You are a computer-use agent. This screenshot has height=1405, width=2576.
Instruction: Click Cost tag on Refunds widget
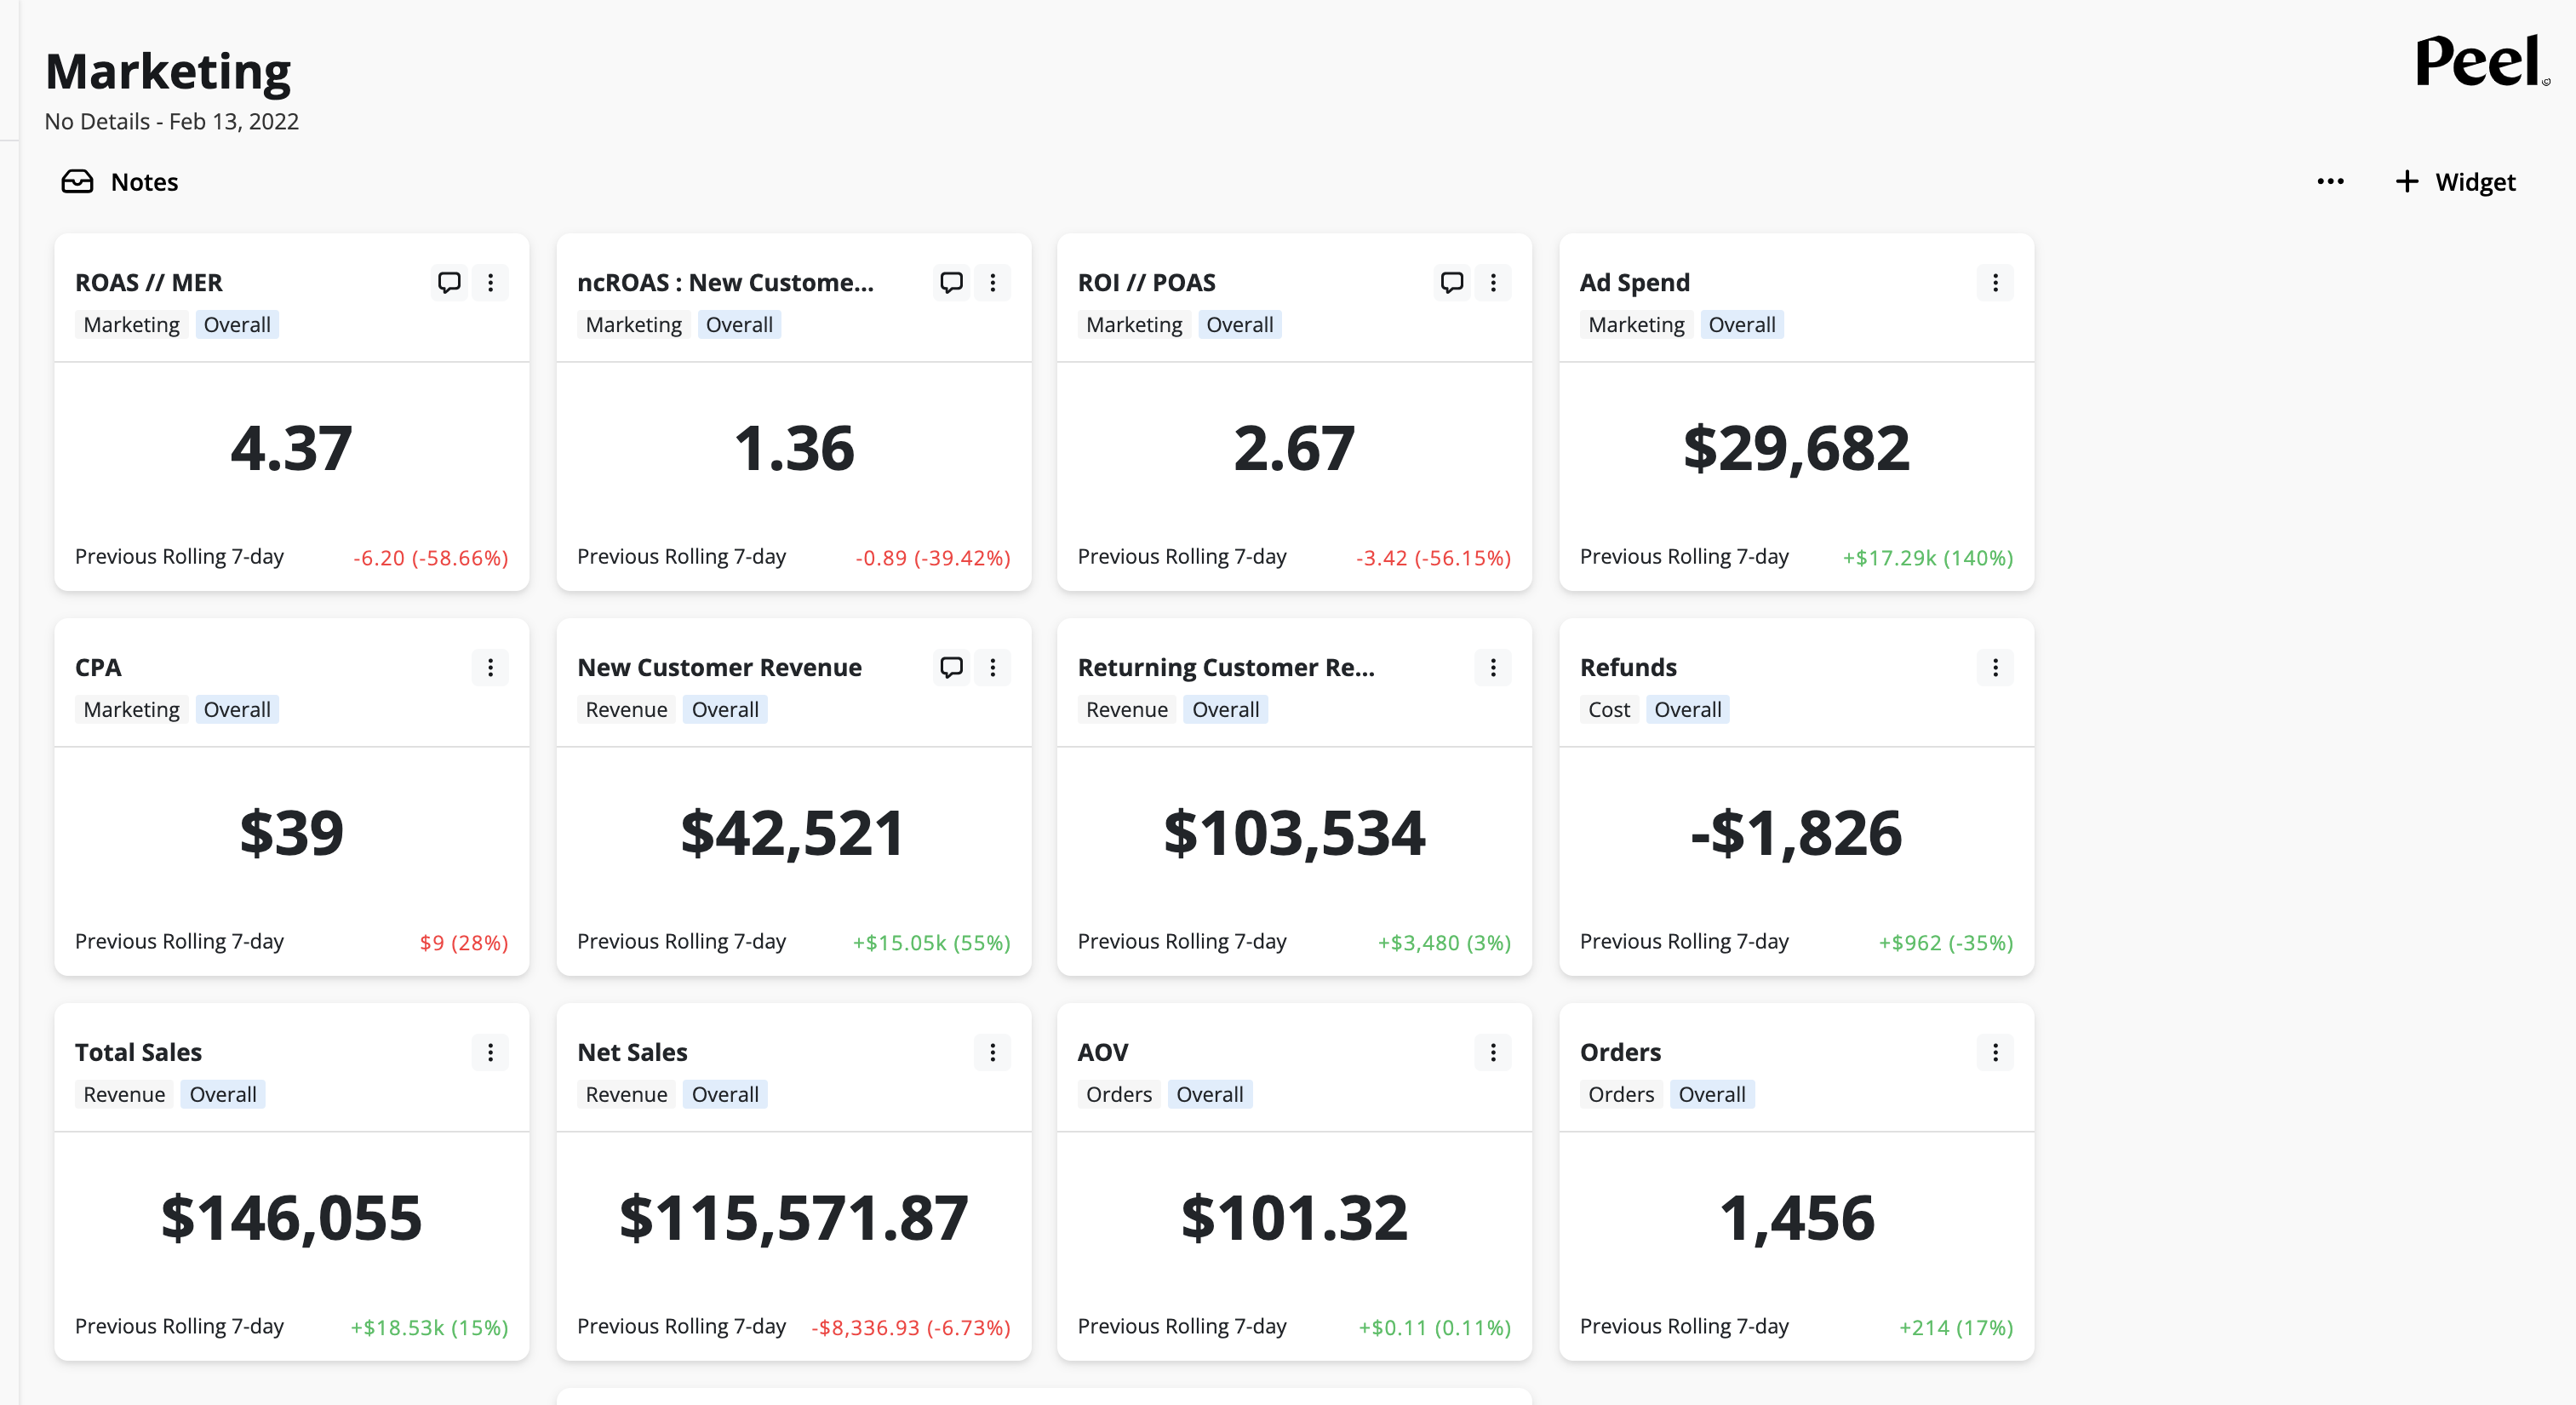[x=1608, y=709]
